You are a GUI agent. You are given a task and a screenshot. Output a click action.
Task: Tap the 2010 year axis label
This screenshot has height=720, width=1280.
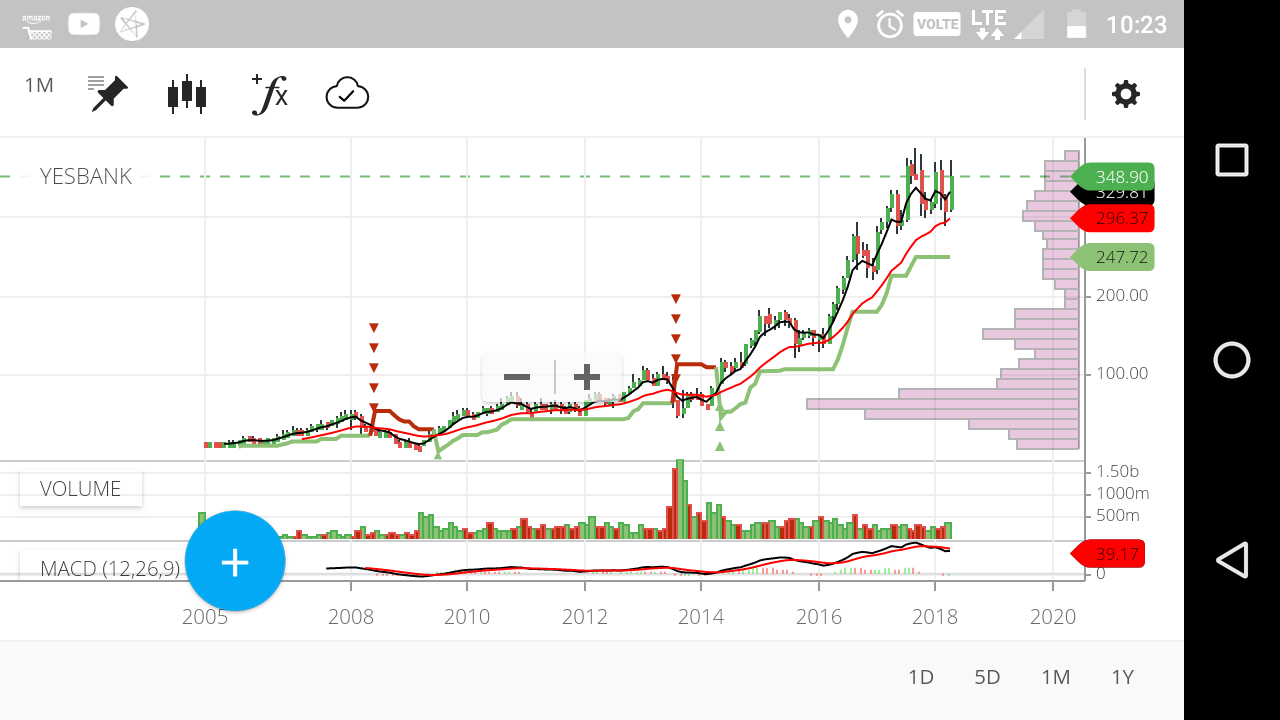point(467,617)
